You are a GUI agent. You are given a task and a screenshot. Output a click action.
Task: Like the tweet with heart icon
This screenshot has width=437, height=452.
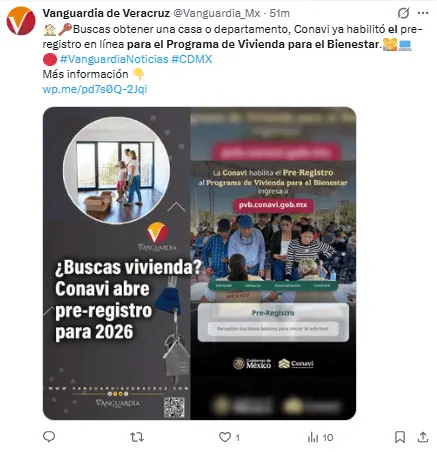click(225, 437)
